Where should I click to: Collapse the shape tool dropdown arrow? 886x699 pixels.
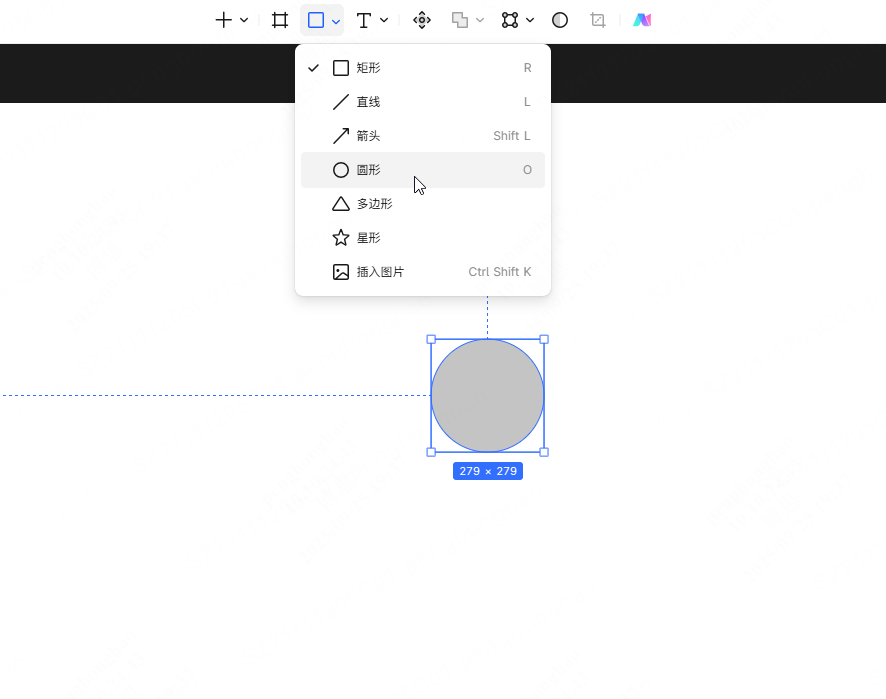336,20
